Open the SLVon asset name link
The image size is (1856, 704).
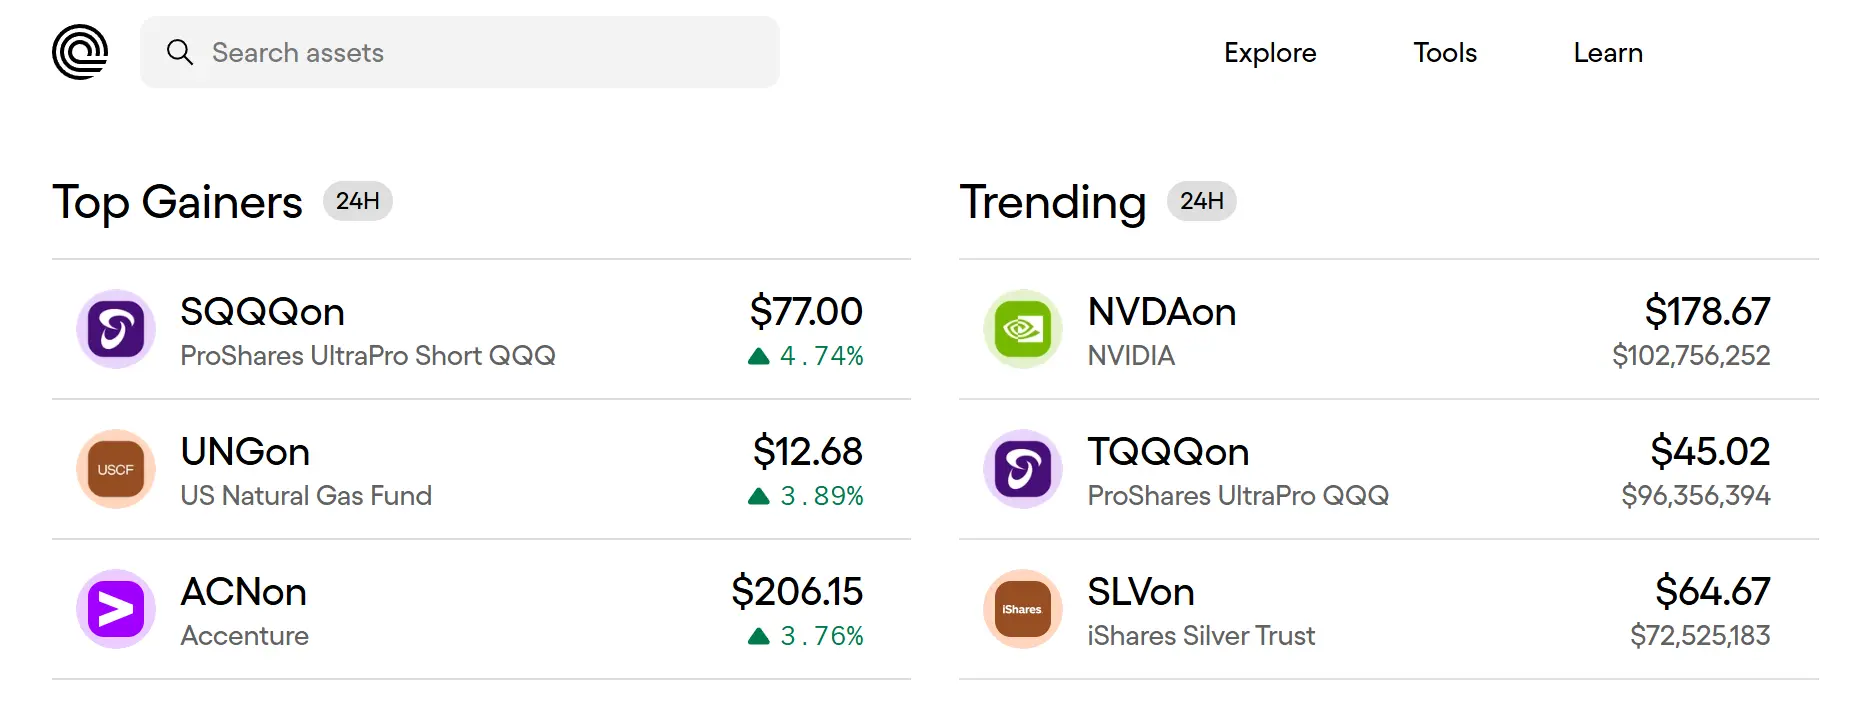click(x=1141, y=592)
